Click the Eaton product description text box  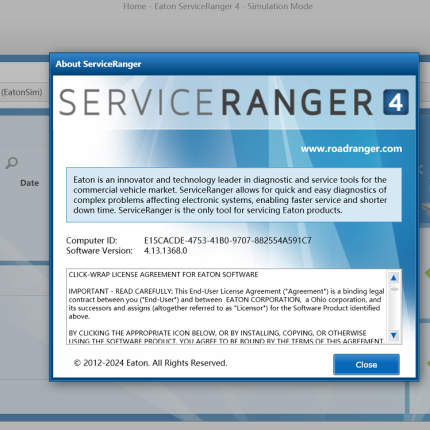234,195
